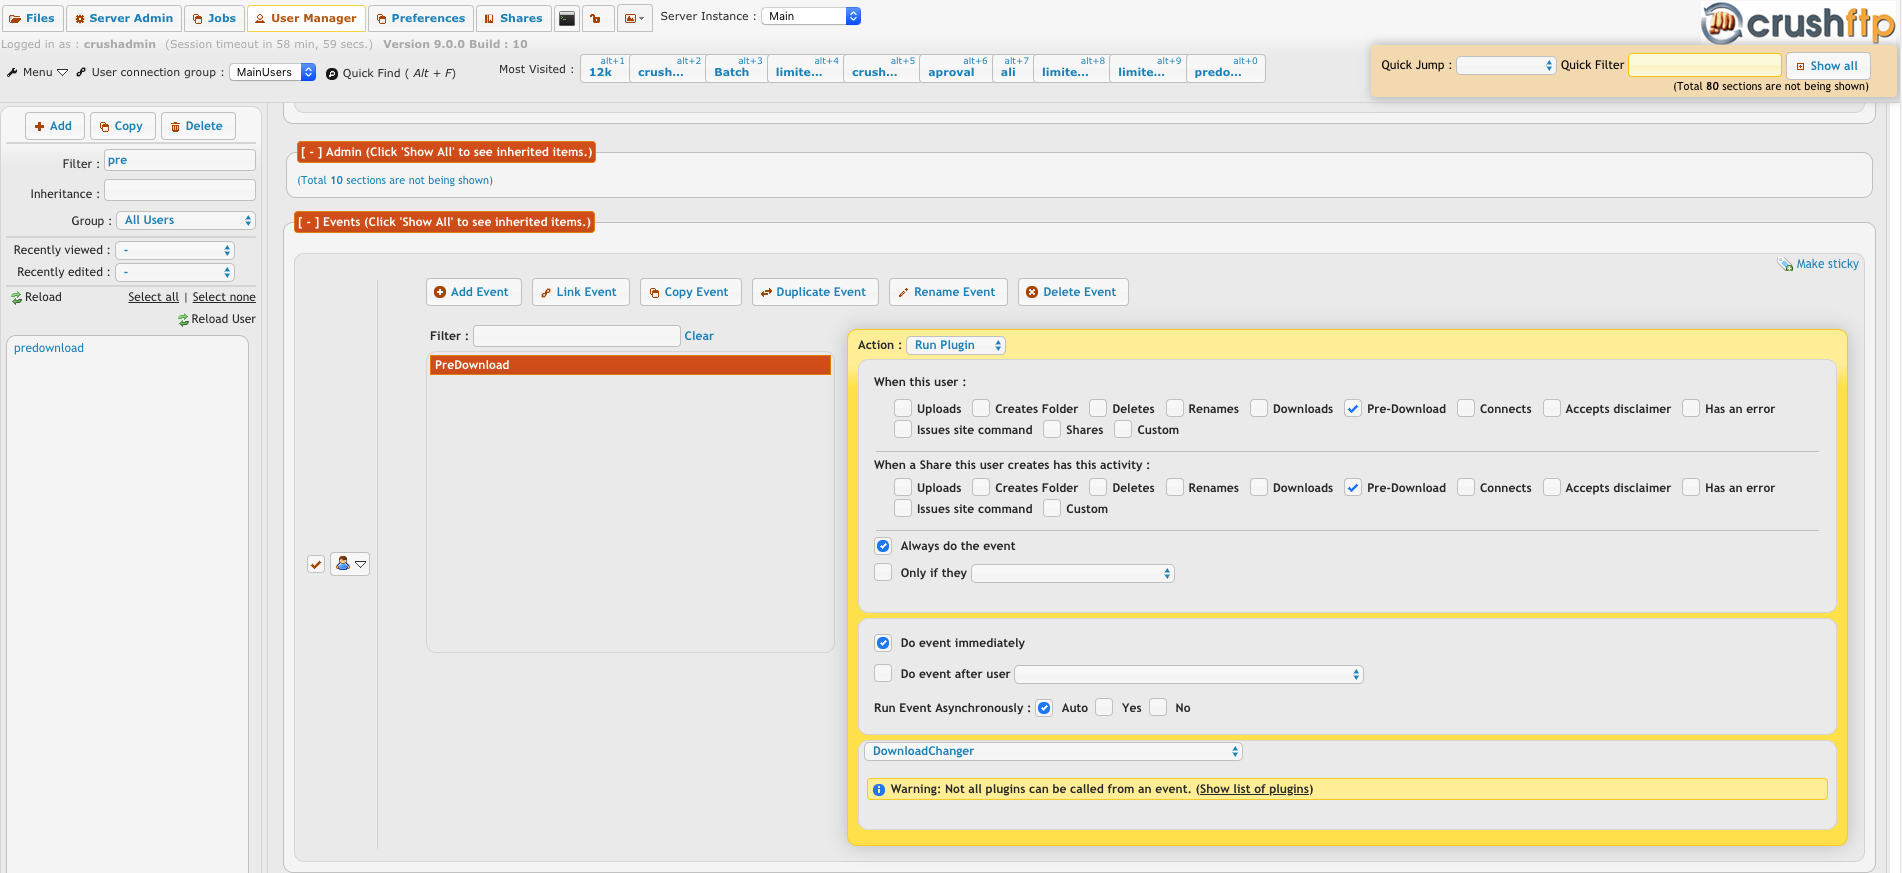Click the Reload User icon
This screenshot has height=873, width=1902.
[x=183, y=320]
